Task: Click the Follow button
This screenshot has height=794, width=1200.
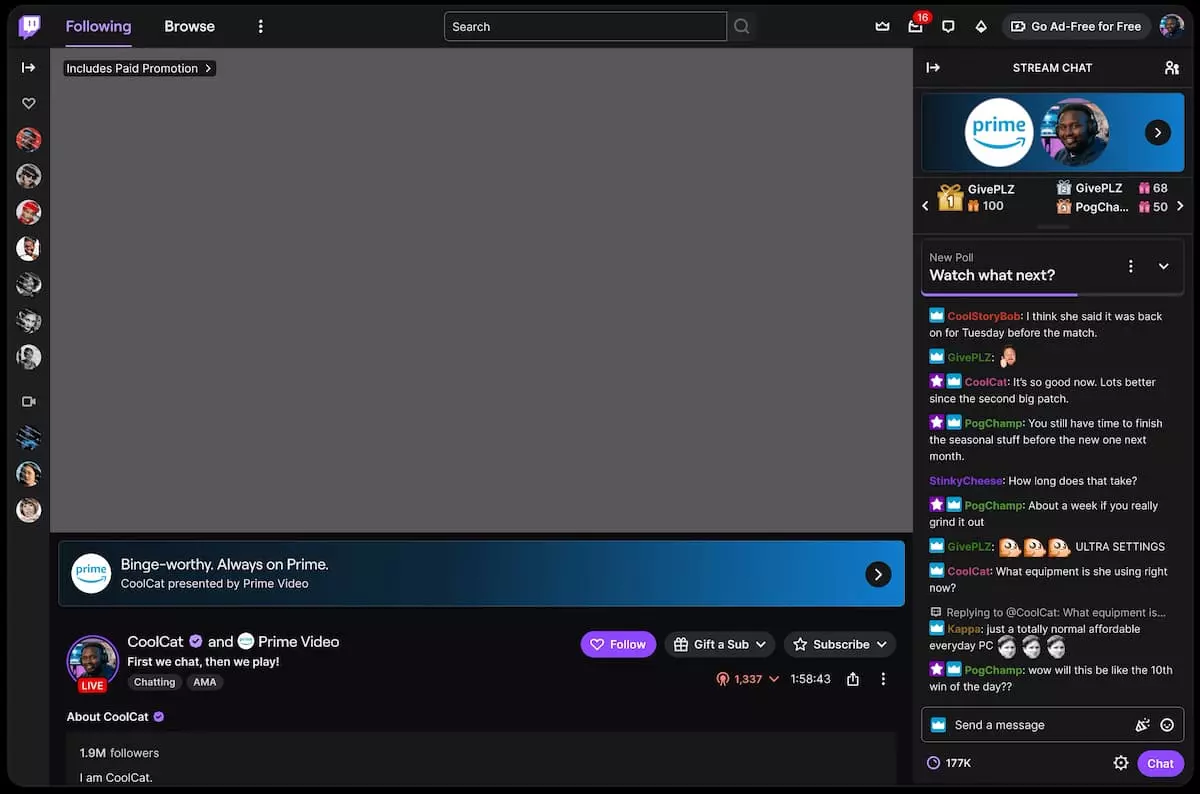Action: coord(618,644)
